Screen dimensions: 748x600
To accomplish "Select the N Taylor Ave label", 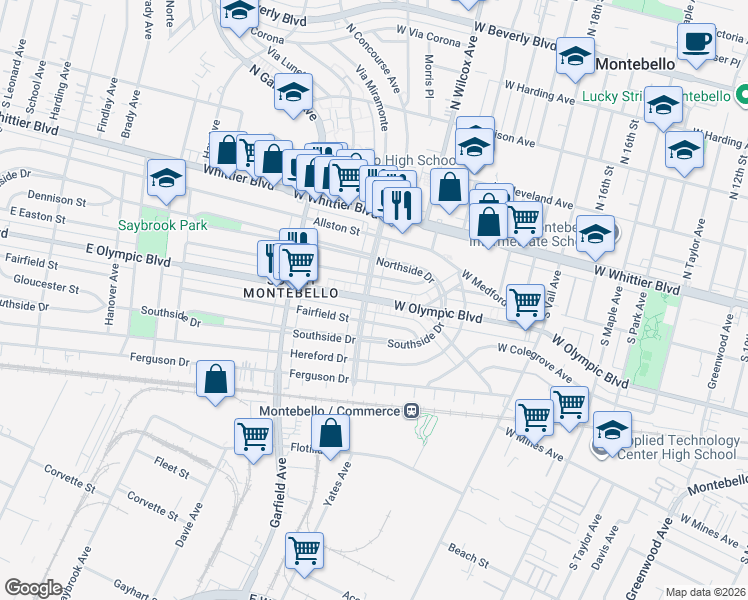I will click(694, 249).
